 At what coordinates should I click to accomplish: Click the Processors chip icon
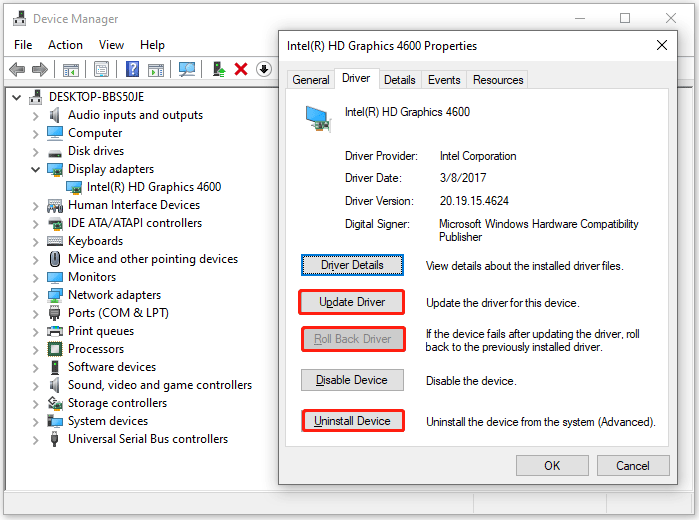click(55, 349)
